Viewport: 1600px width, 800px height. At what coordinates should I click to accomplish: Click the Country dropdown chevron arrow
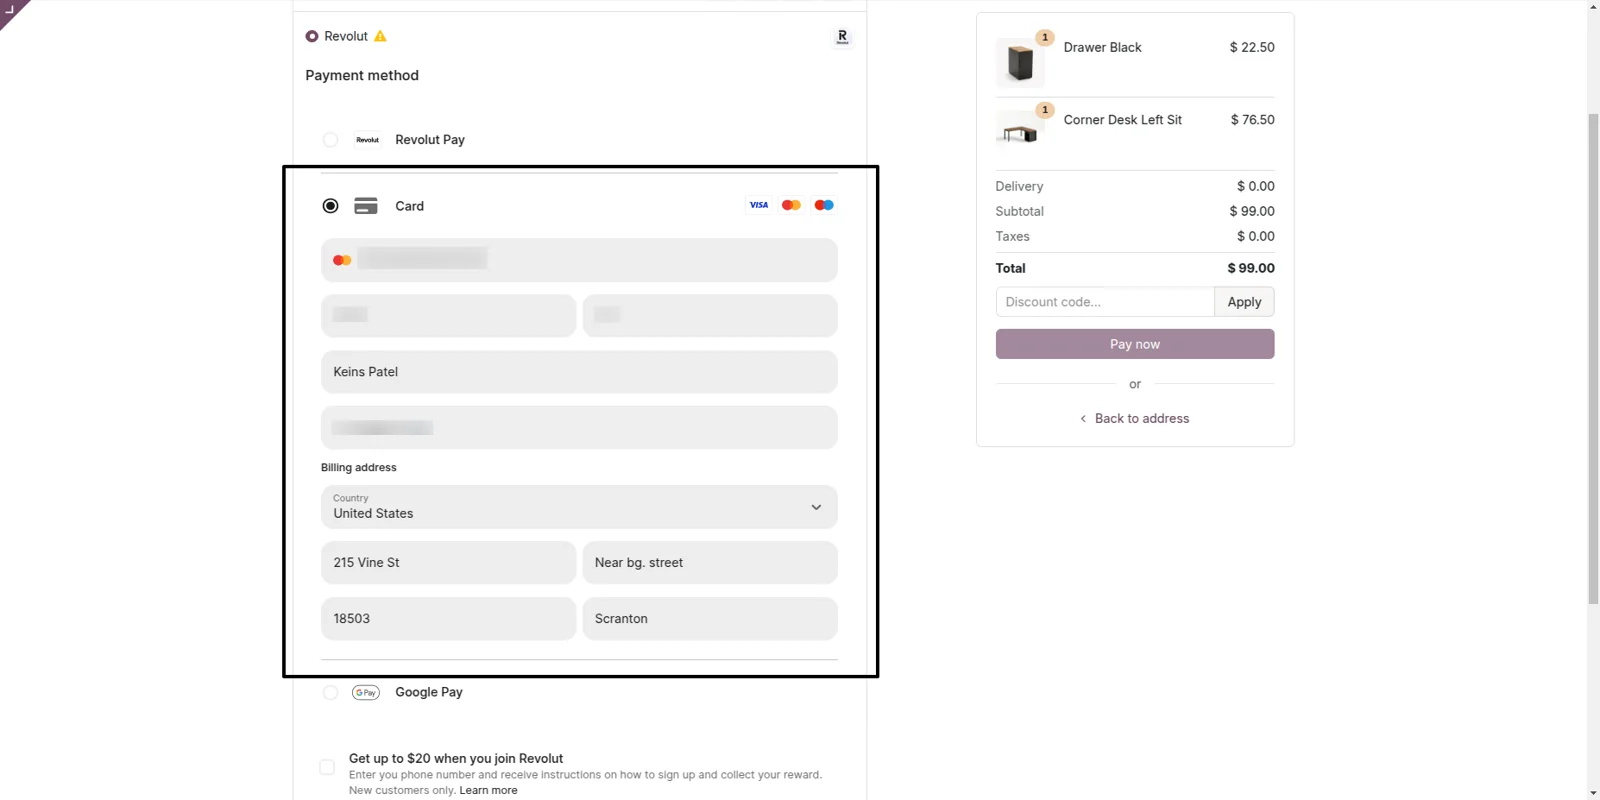(x=816, y=507)
